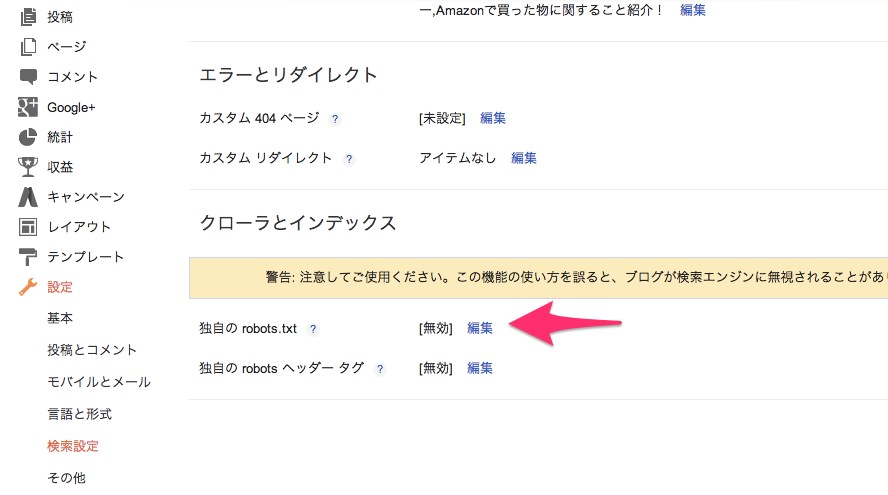Select the コメント speech bubble icon
The image size is (888, 495).
tap(28, 76)
